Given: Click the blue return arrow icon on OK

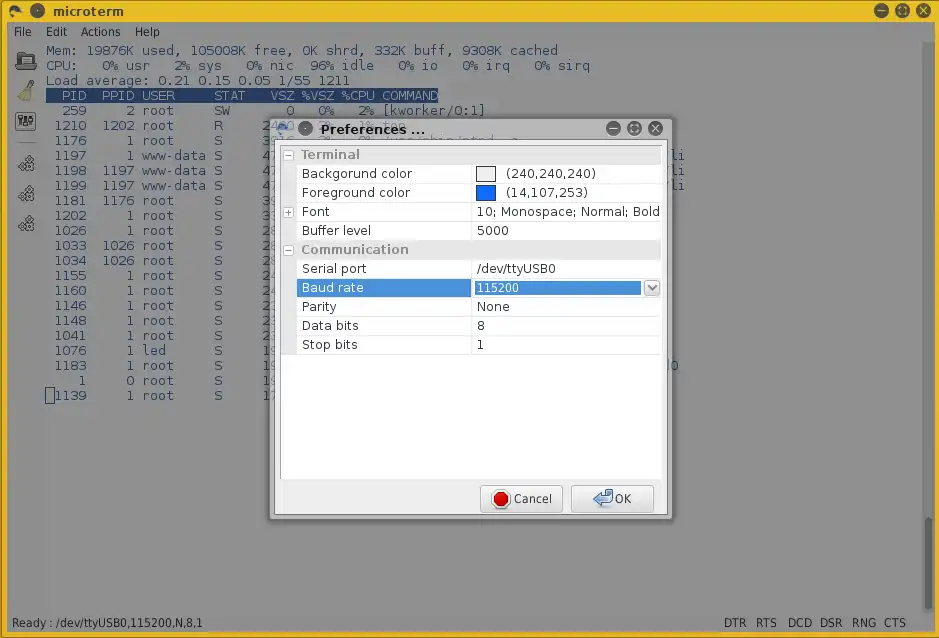Looking at the screenshot, I should click(x=603, y=498).
